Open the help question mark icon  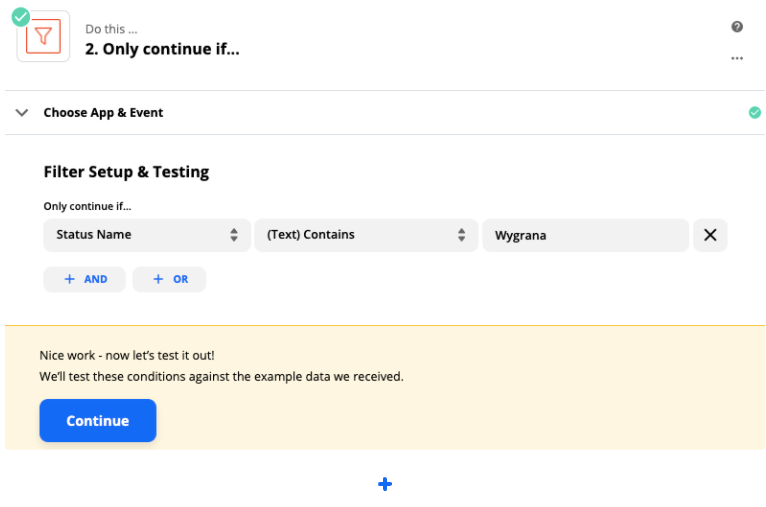tap(737, 26)
